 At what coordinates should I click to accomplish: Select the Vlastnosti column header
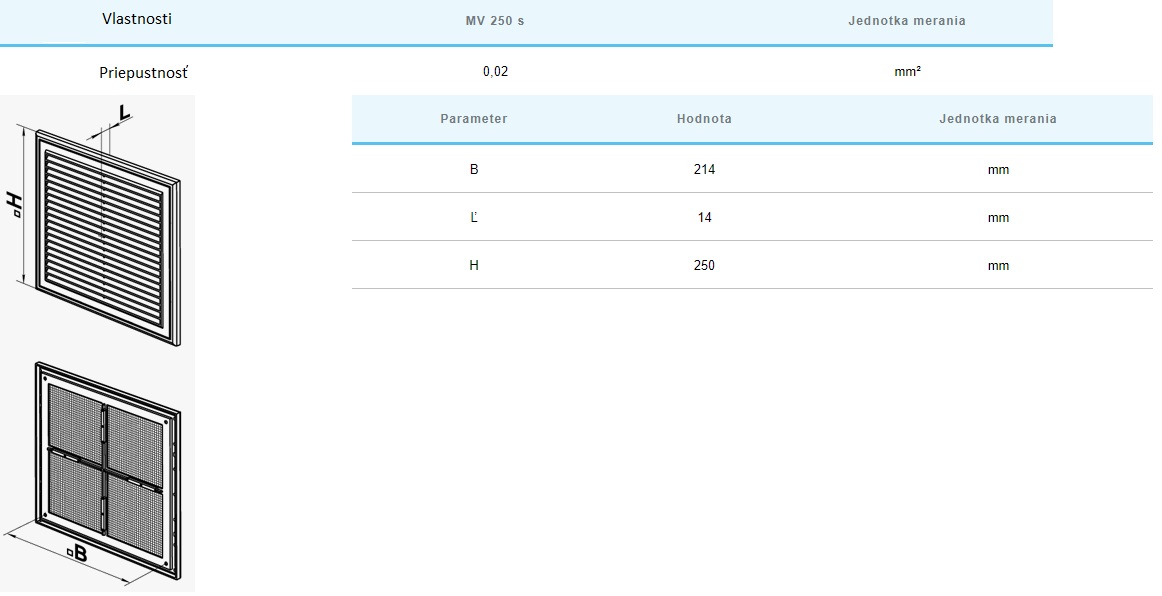tap(136, 19)
